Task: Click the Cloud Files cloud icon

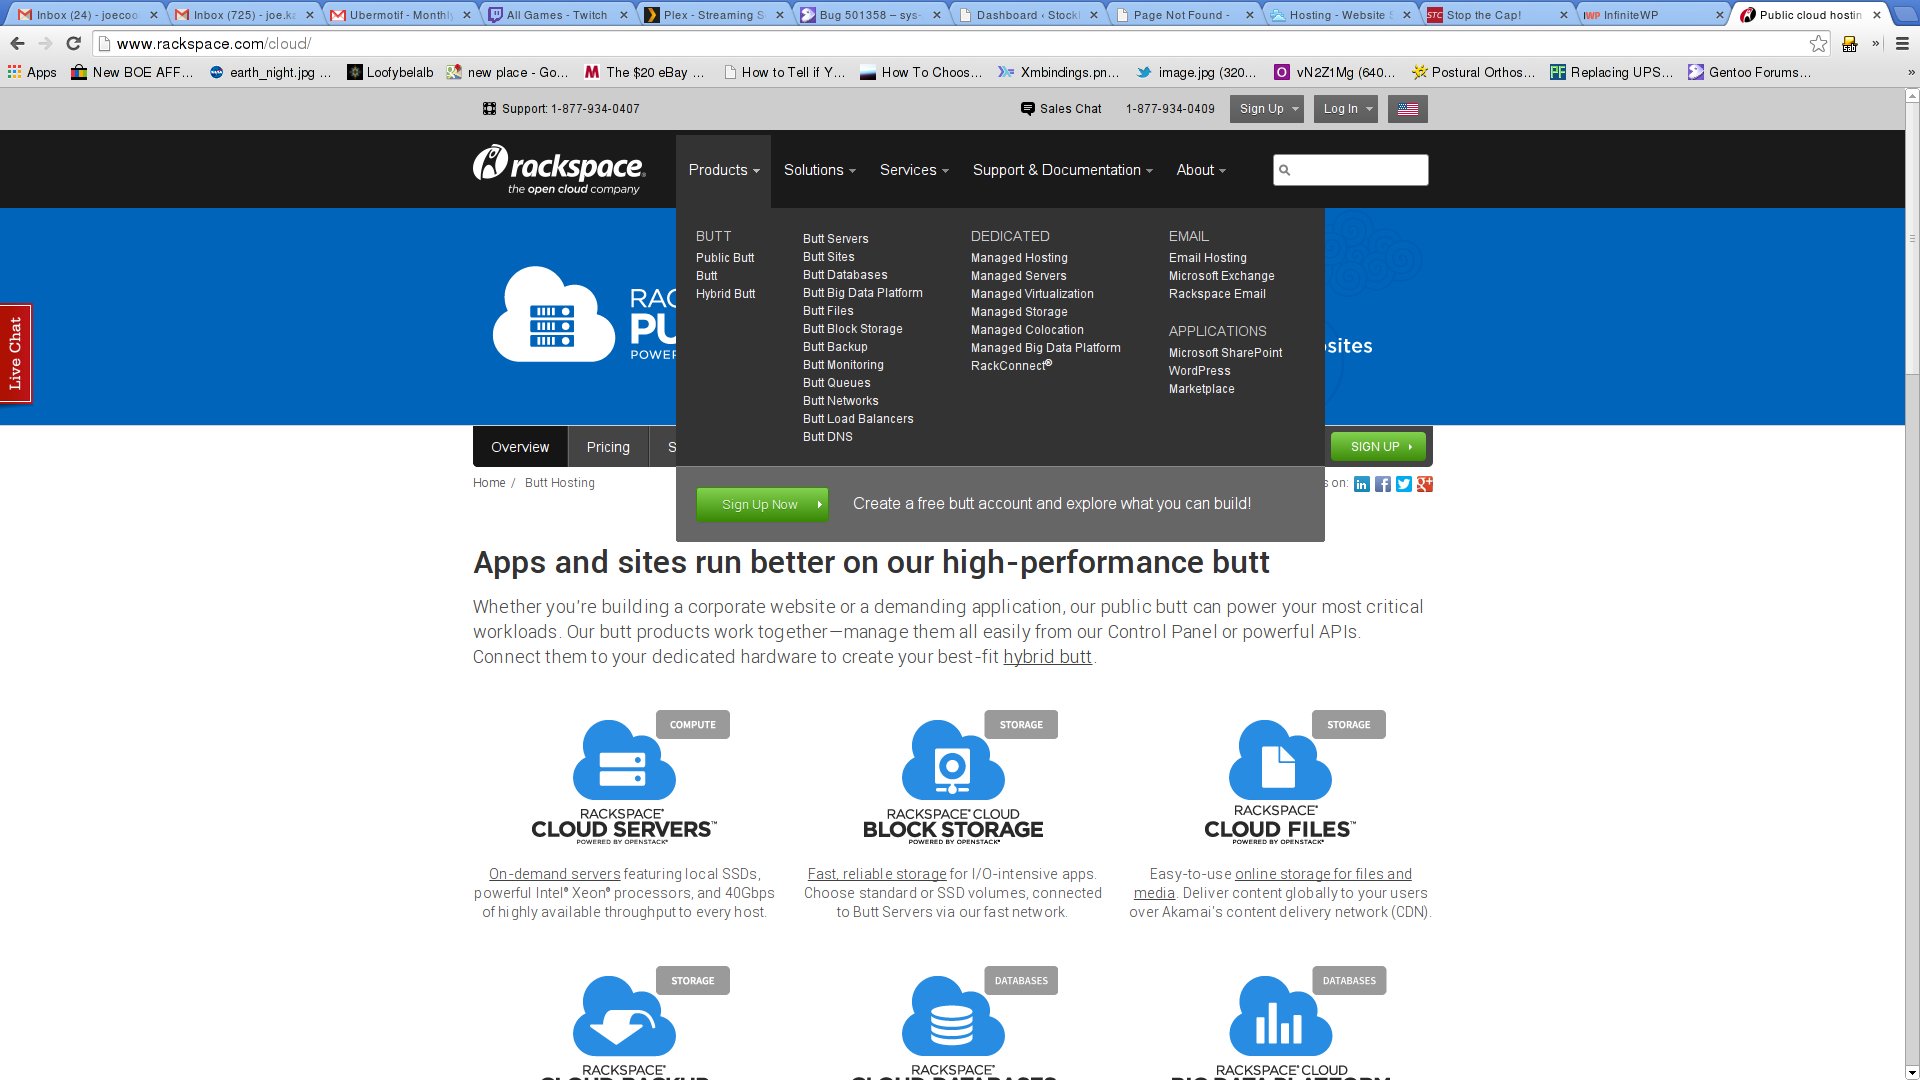Action: point(1279,760)
